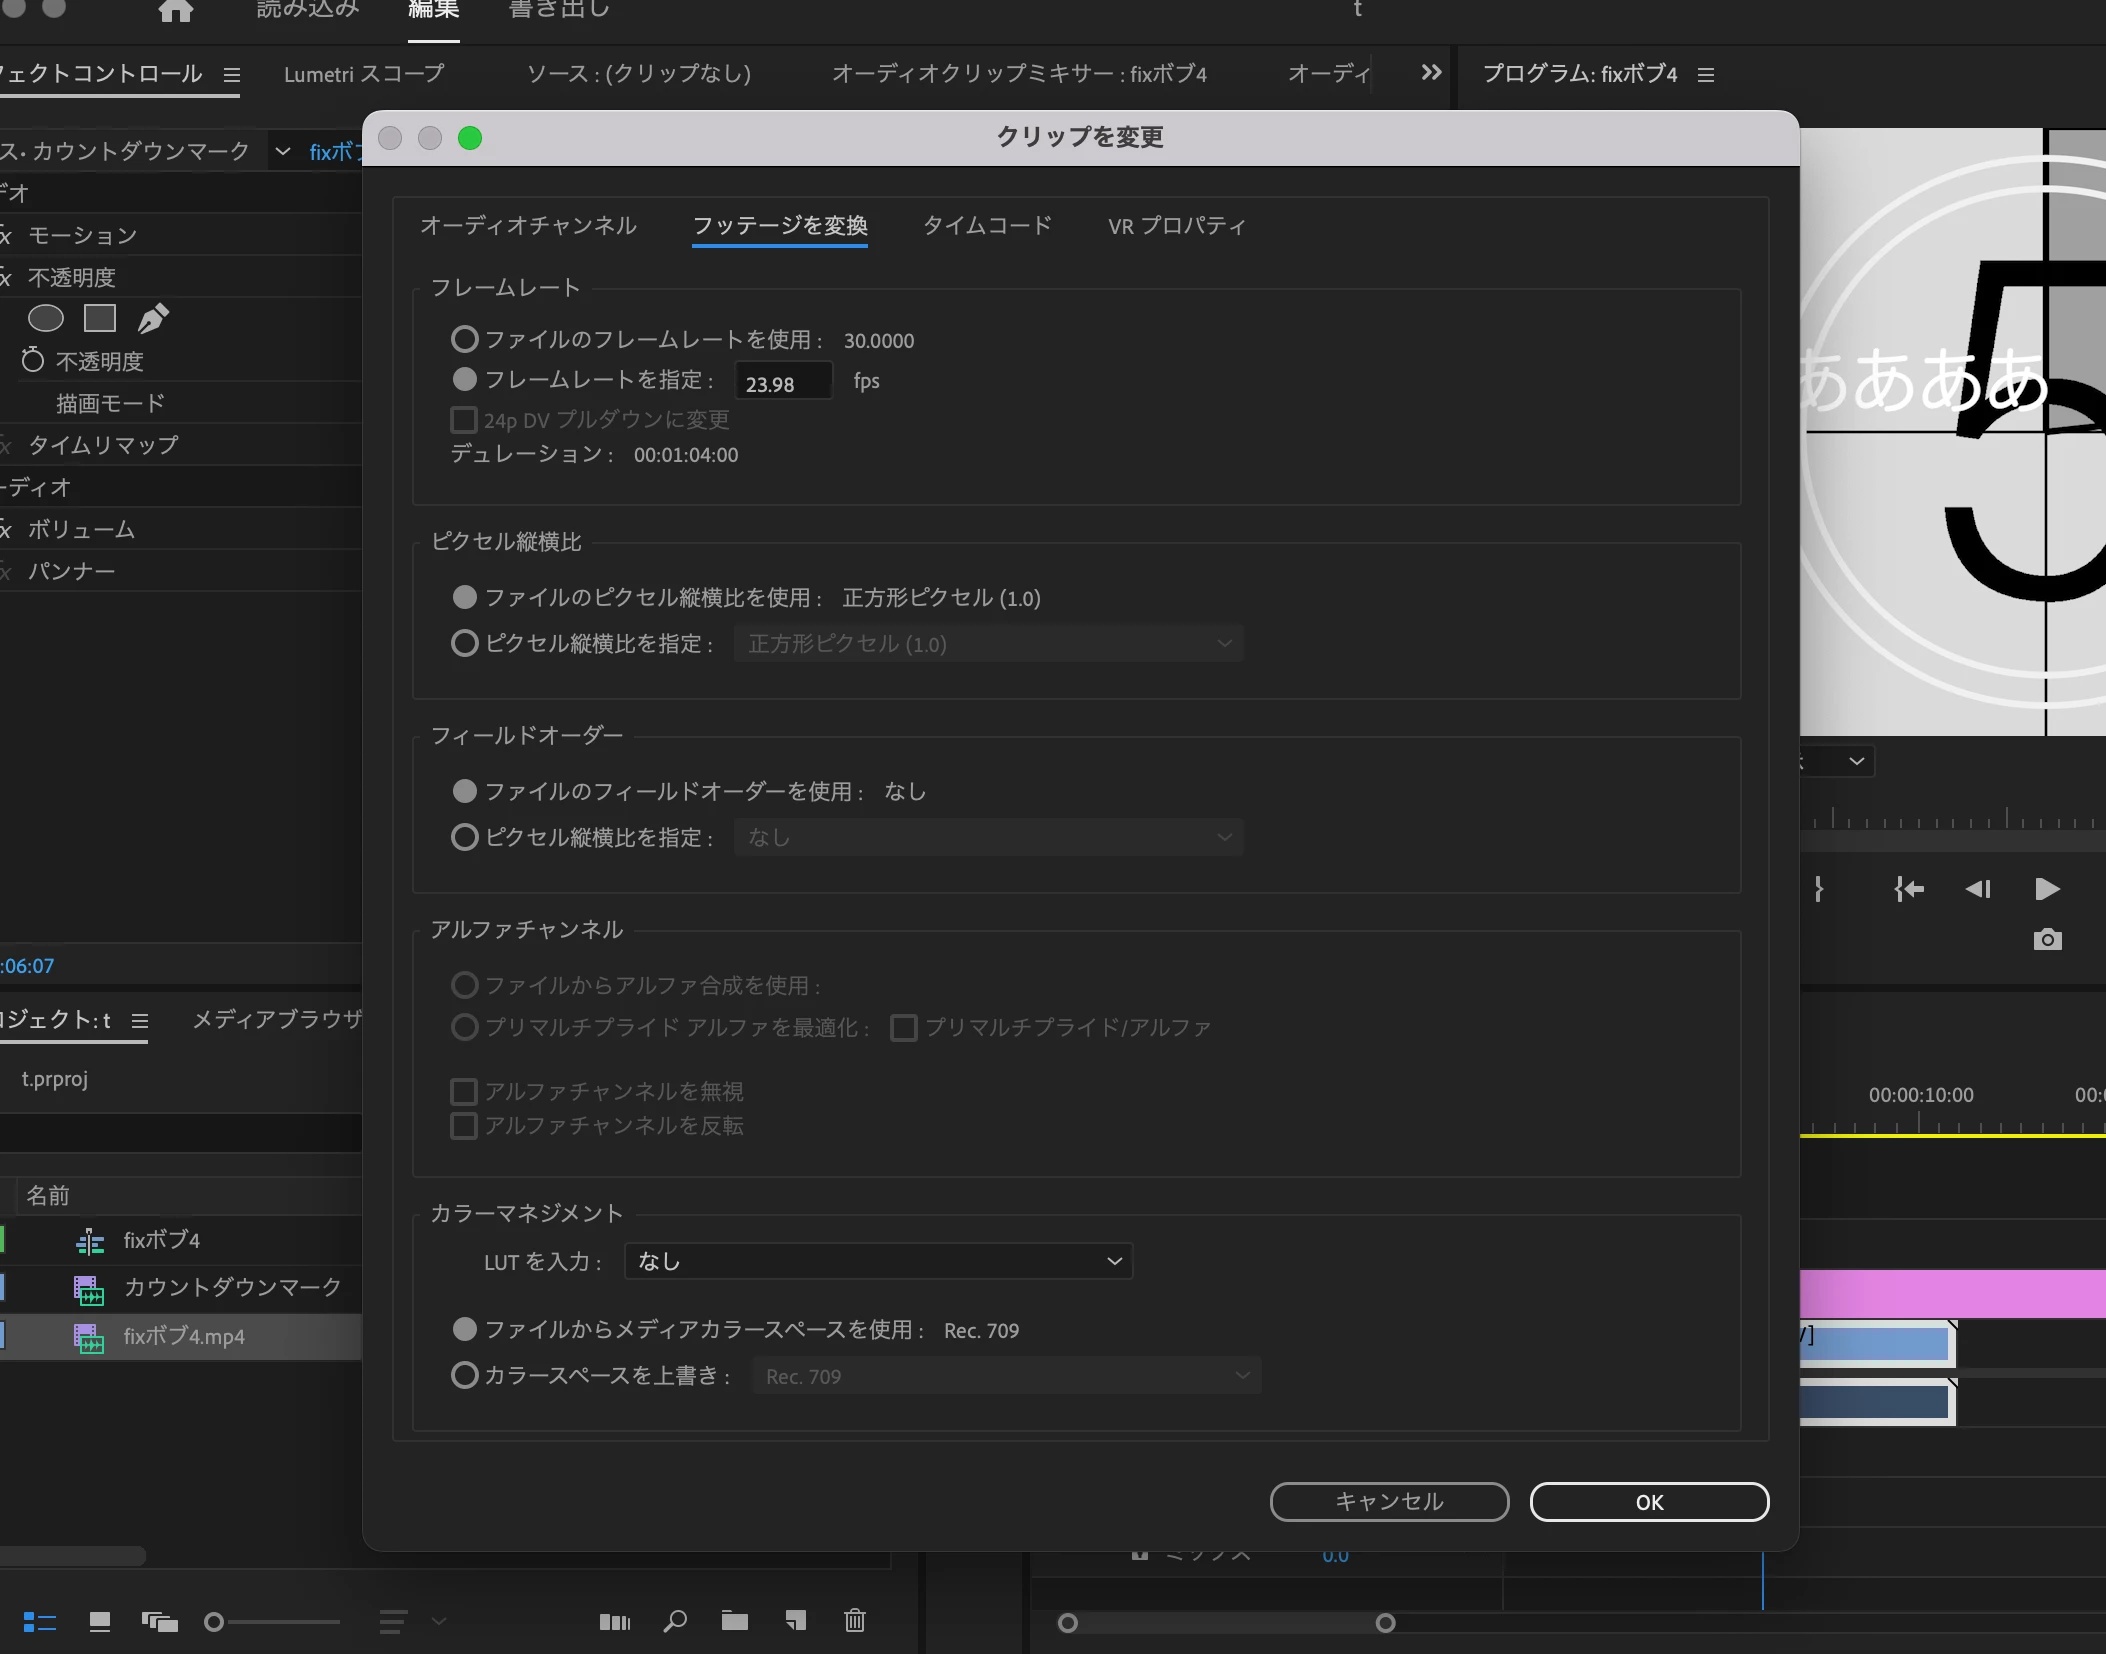Click the trash delete icon in project panel
Viewport: 2106px width, 1654px height.
[x=855, y=1621]
